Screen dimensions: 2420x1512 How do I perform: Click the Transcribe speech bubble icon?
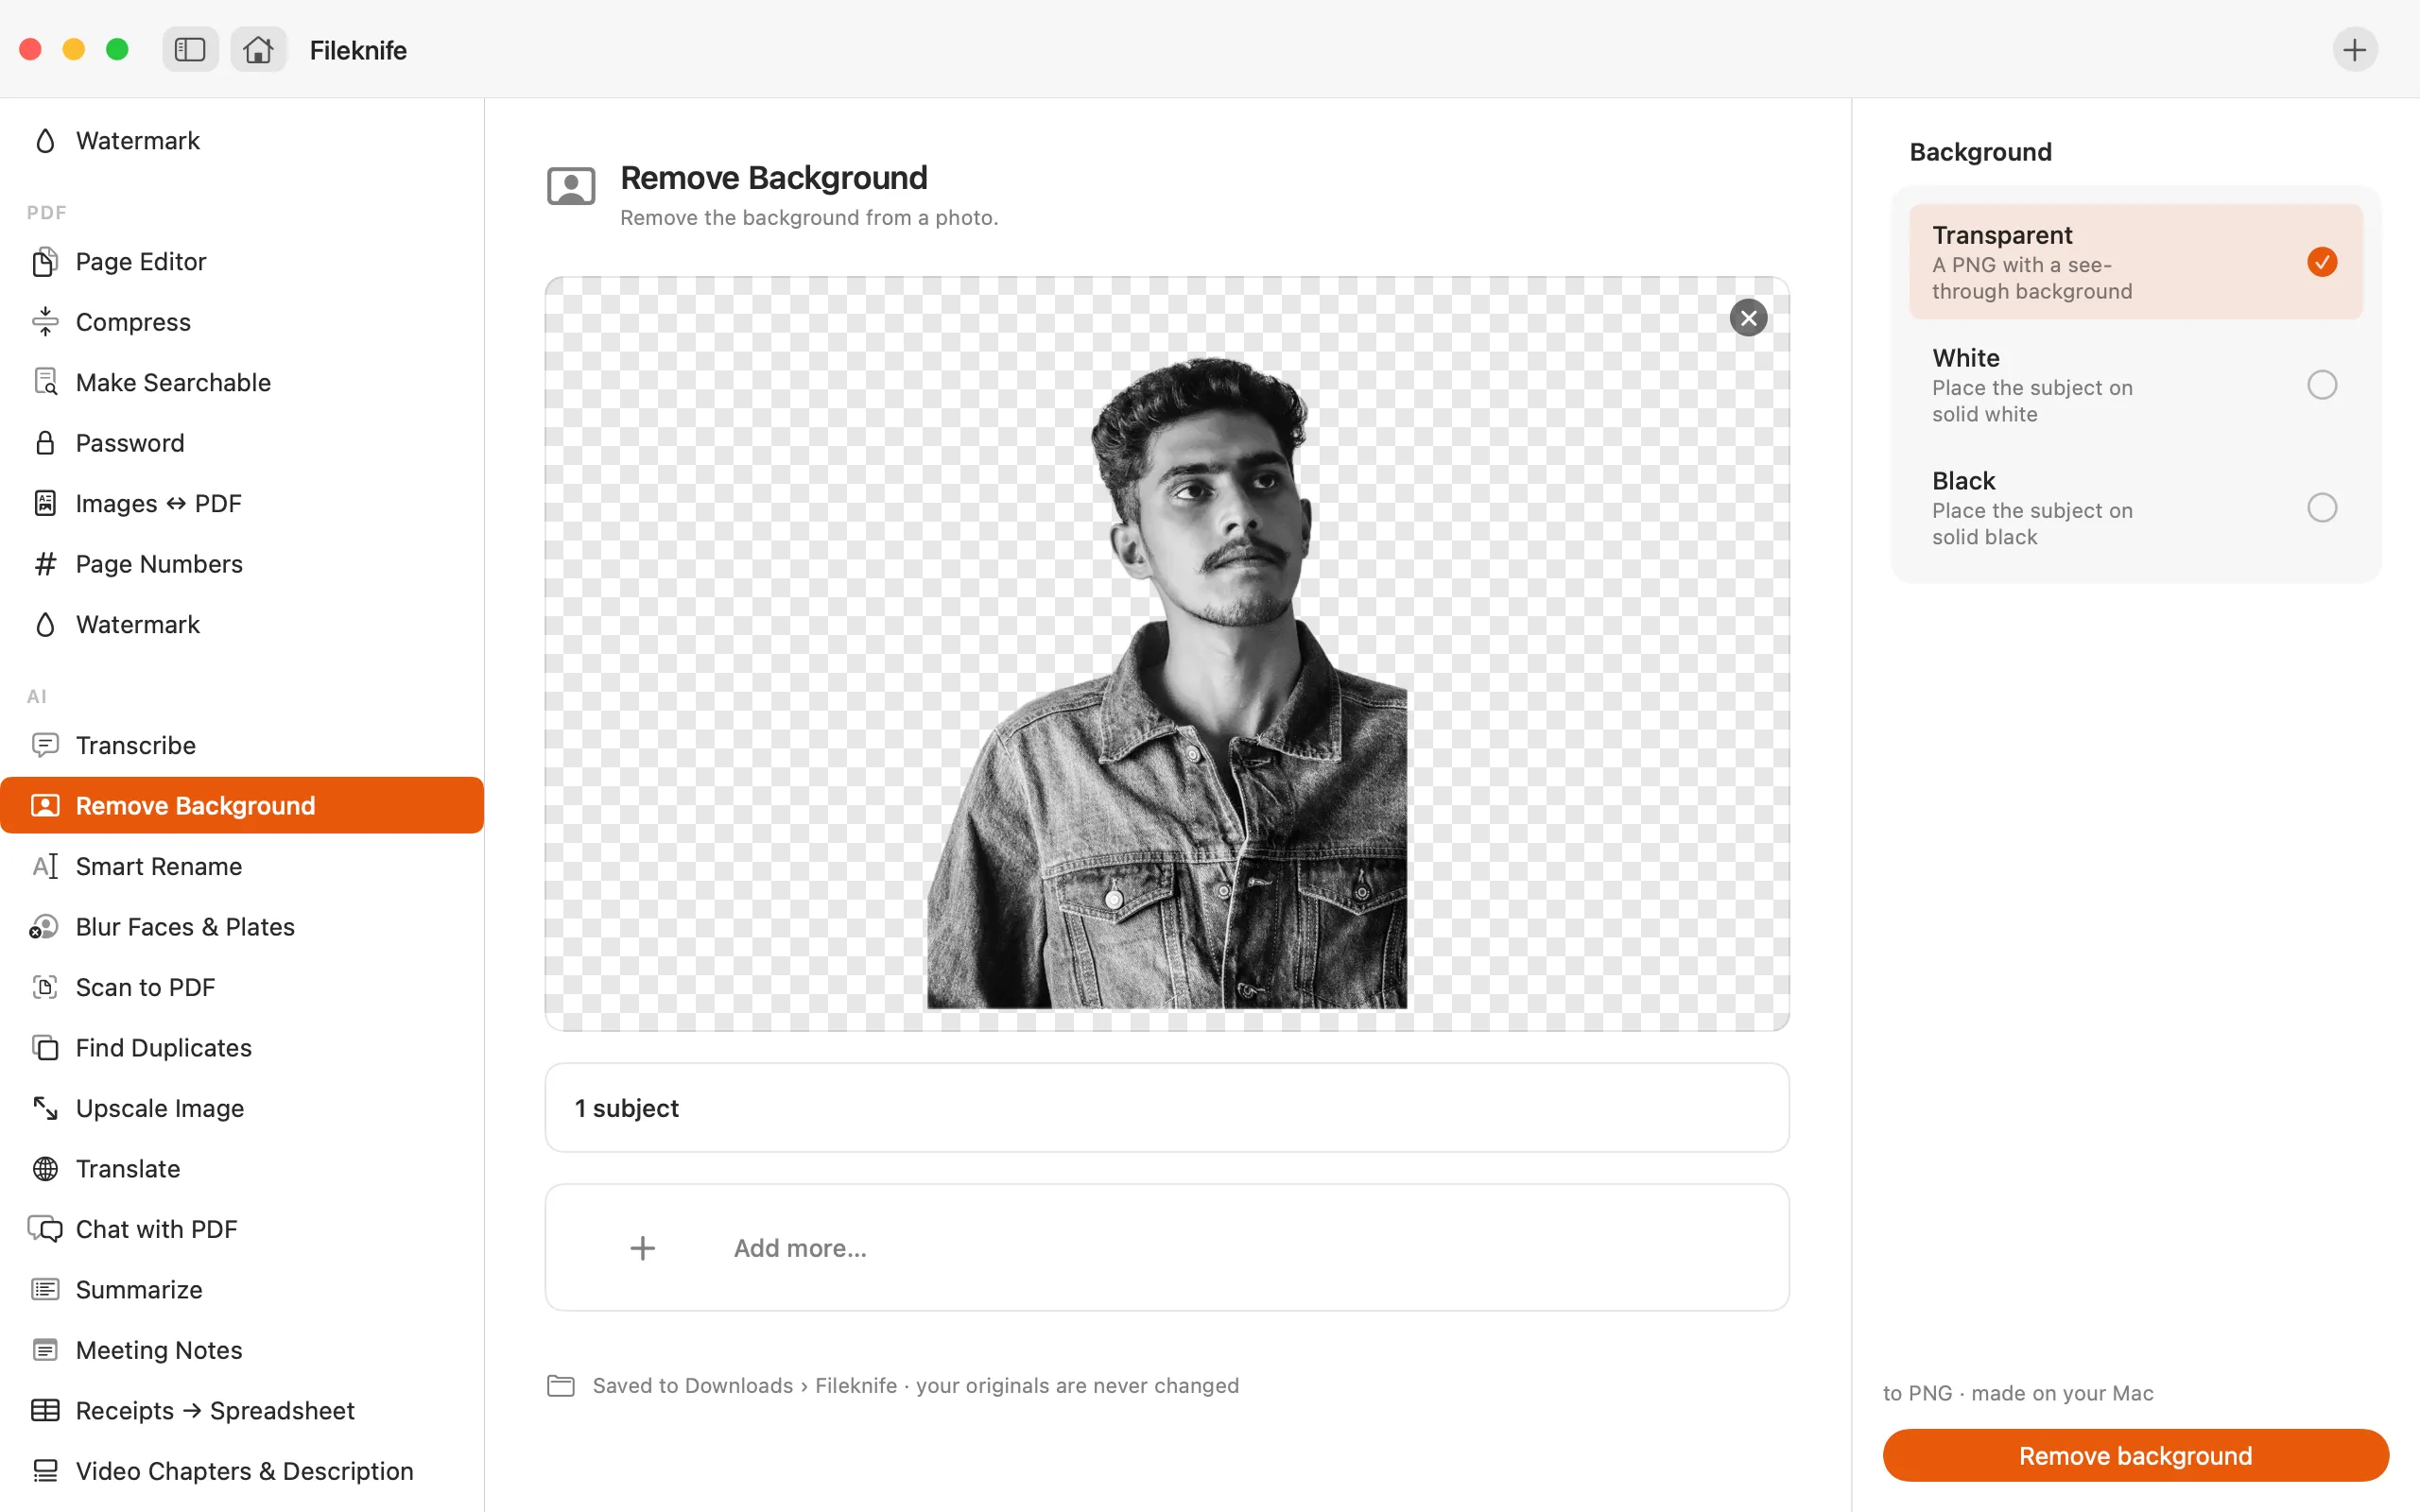click(x=45, y=745)
